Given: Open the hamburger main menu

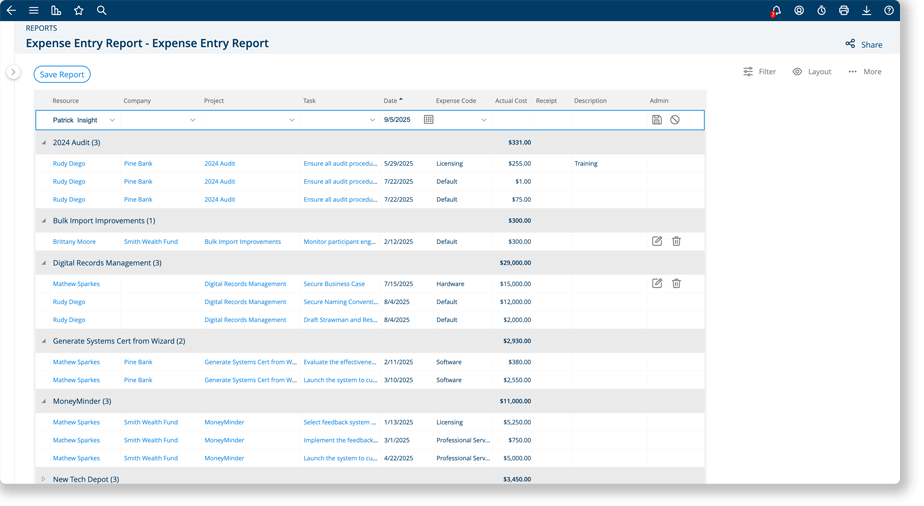Looking at the screenshot, I should [34, 10].
